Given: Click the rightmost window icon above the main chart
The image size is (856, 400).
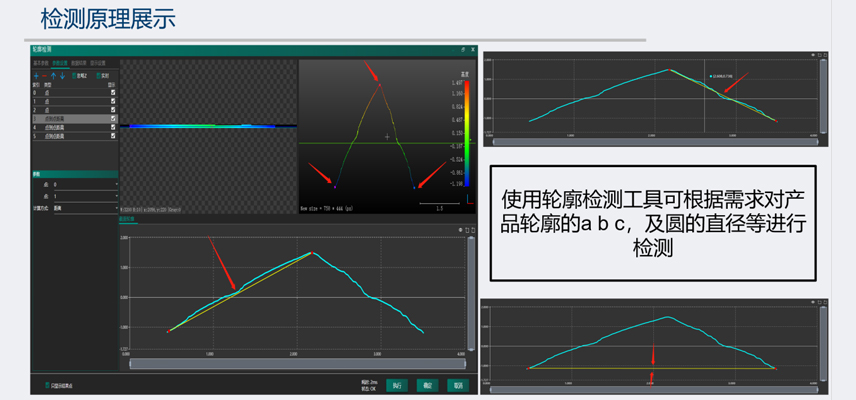Looking at the screenshot, I should click(474, 229).
